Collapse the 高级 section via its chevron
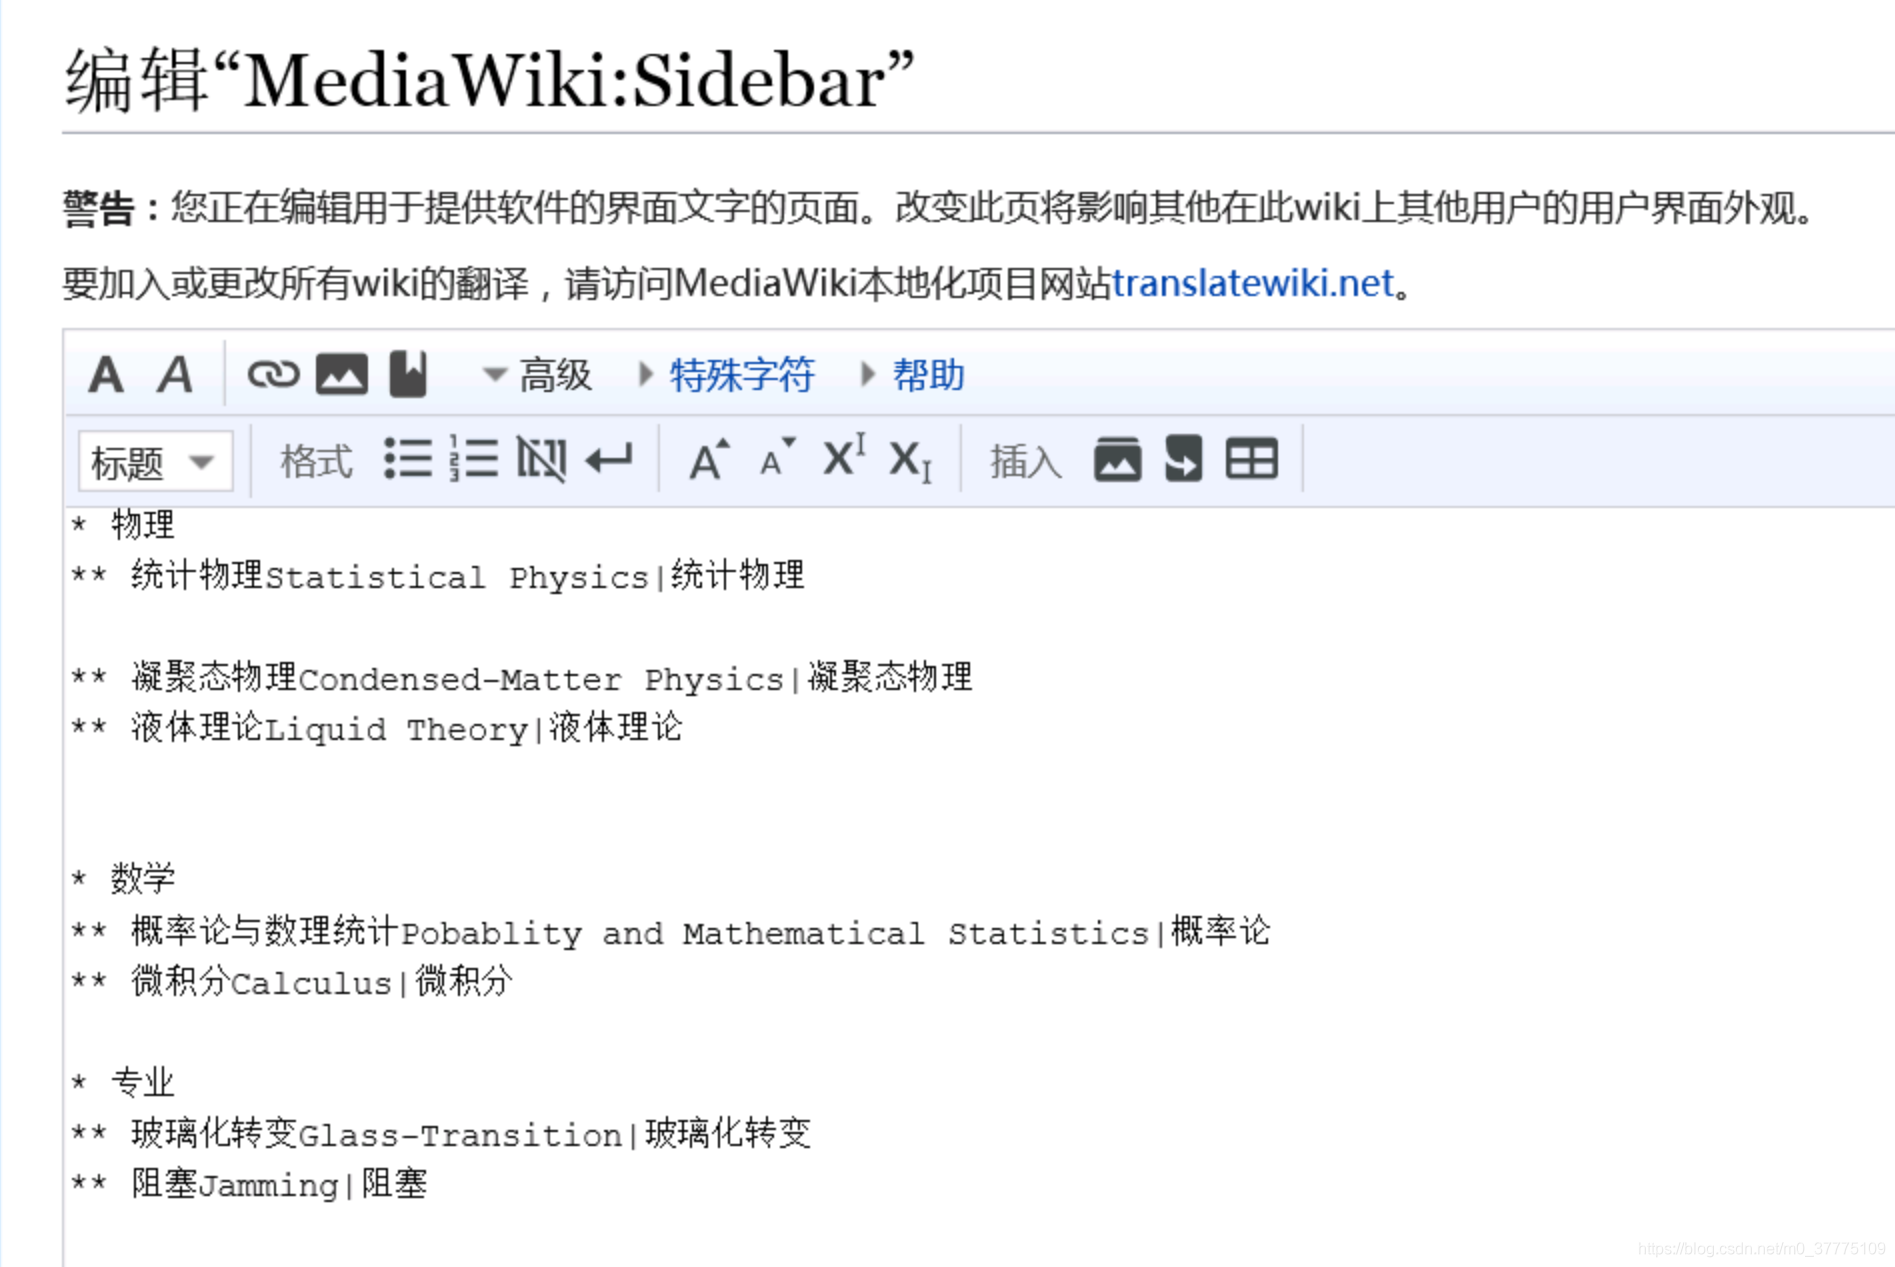This screenshot has height=1267, width=1895. coord(494,375)
